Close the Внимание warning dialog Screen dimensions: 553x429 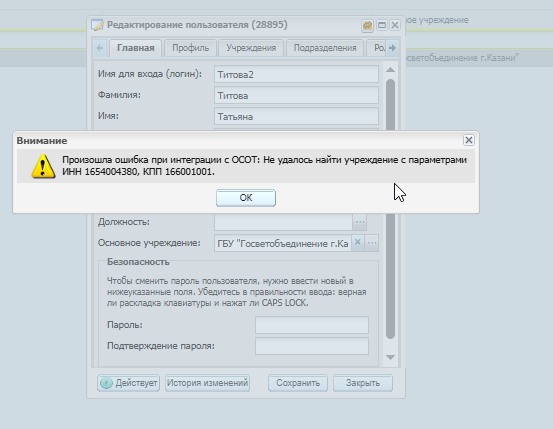(469, 140)
